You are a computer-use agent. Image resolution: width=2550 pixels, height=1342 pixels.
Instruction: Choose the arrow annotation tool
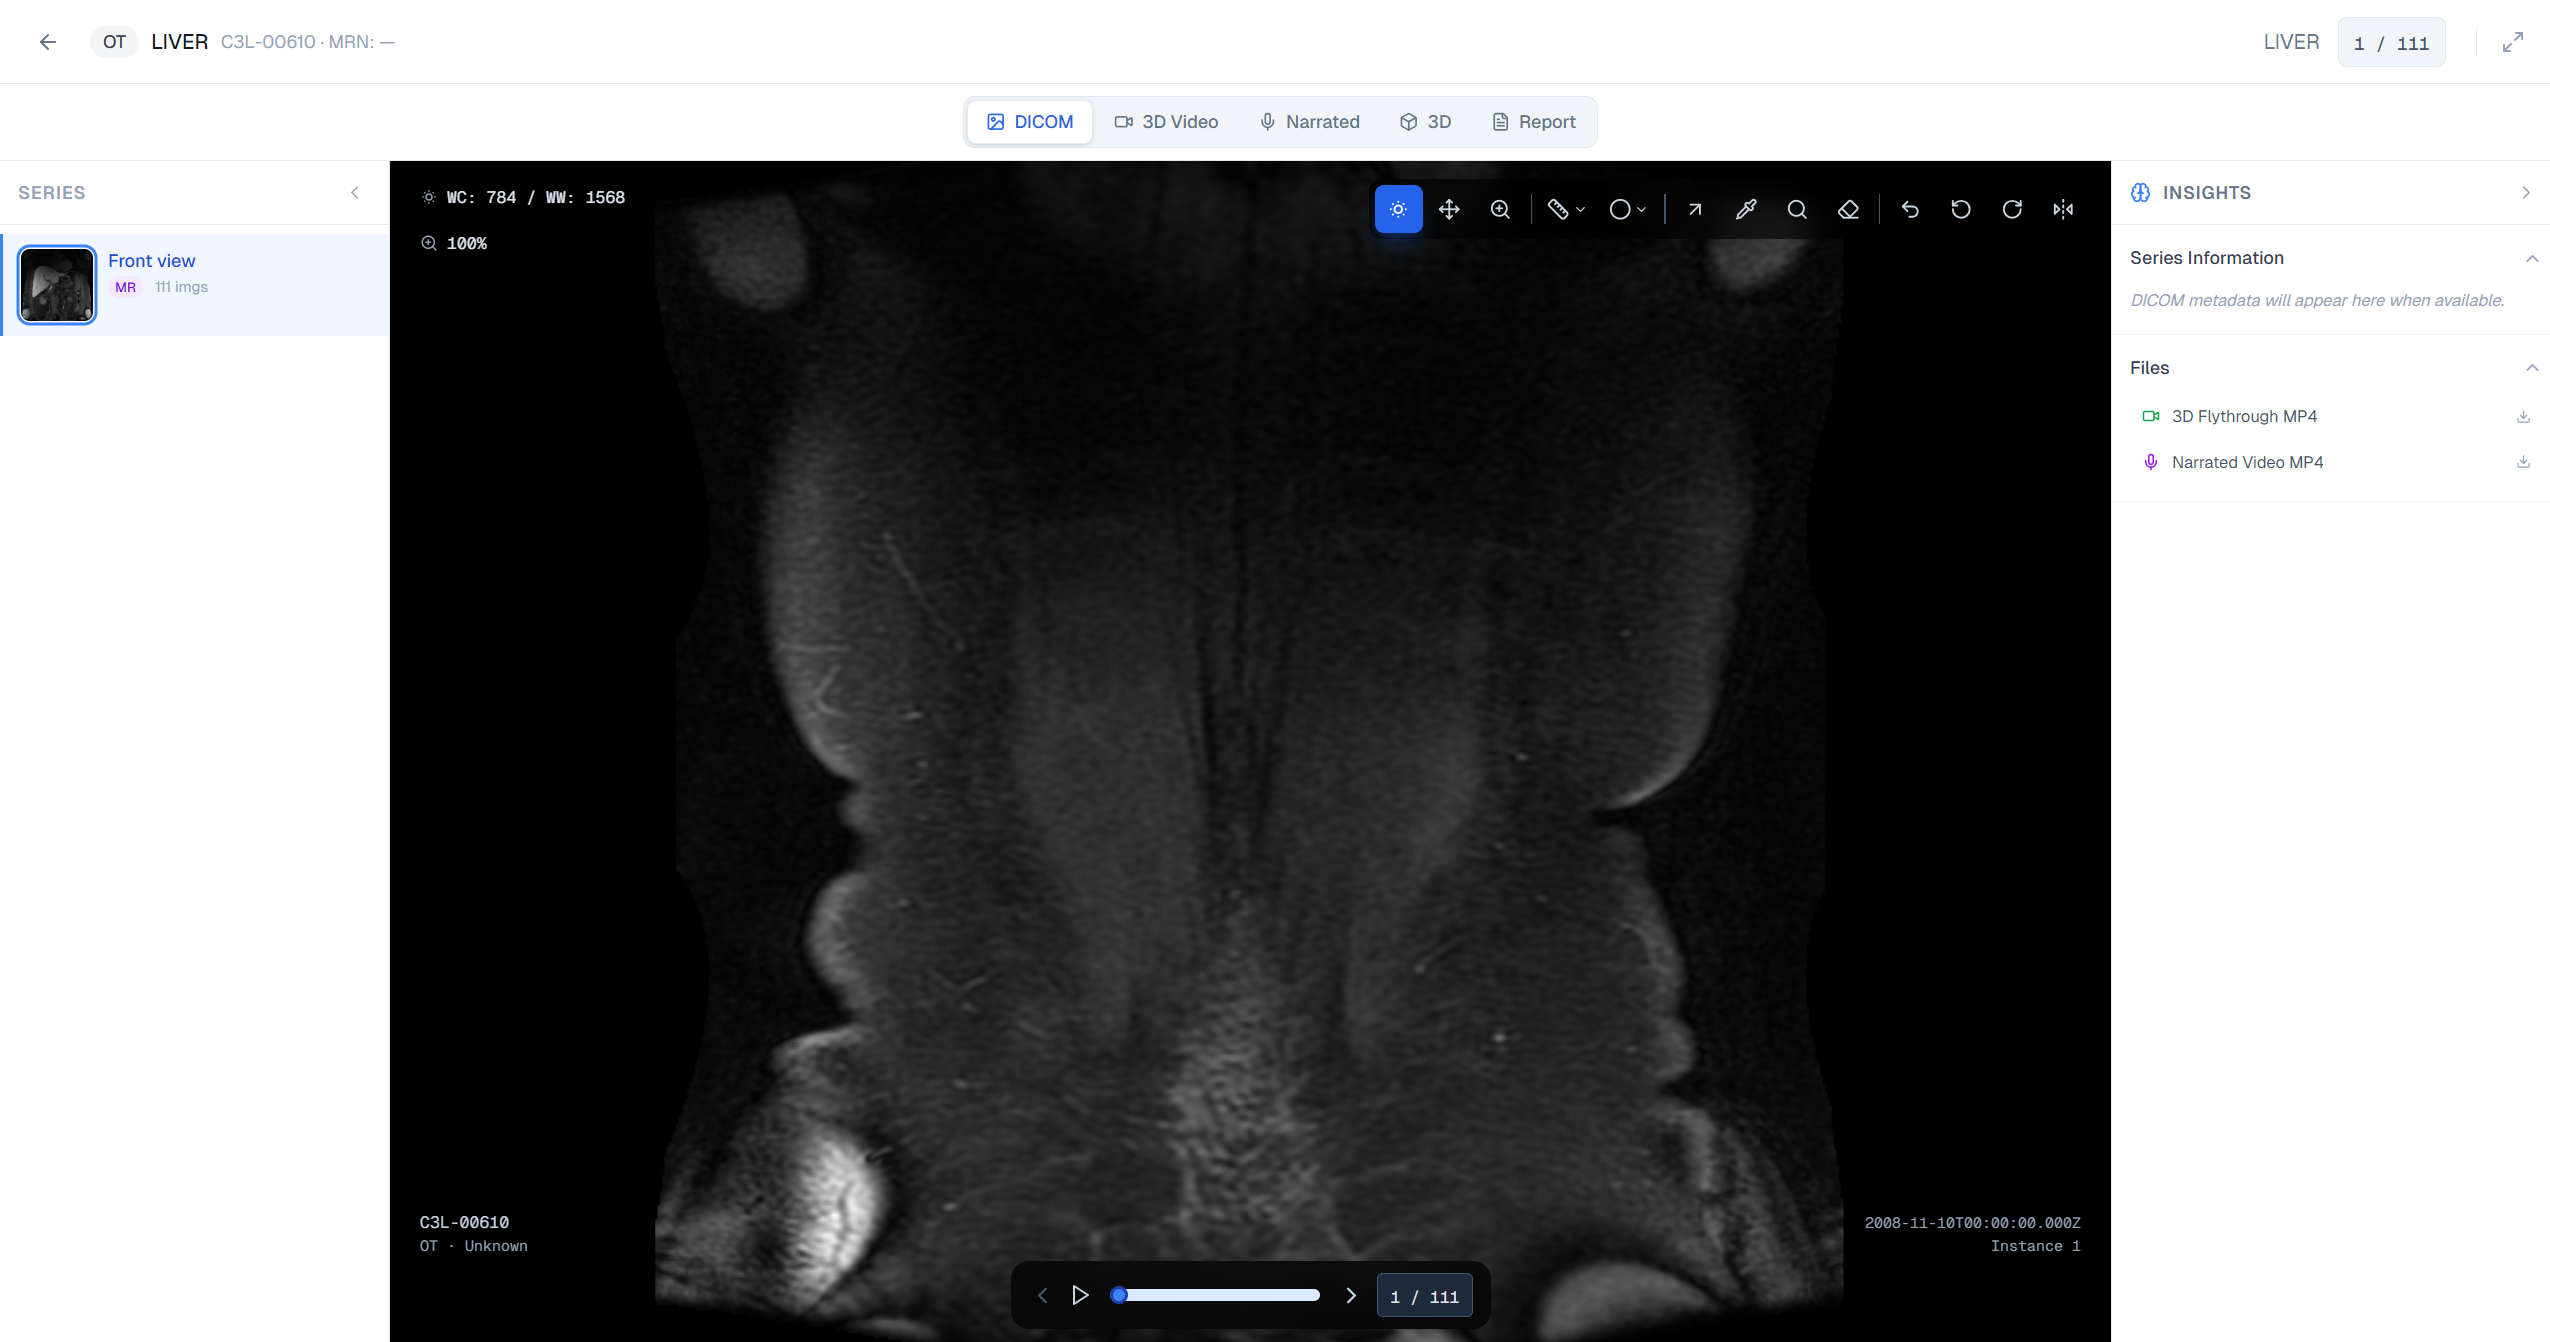click(1693, 209)
